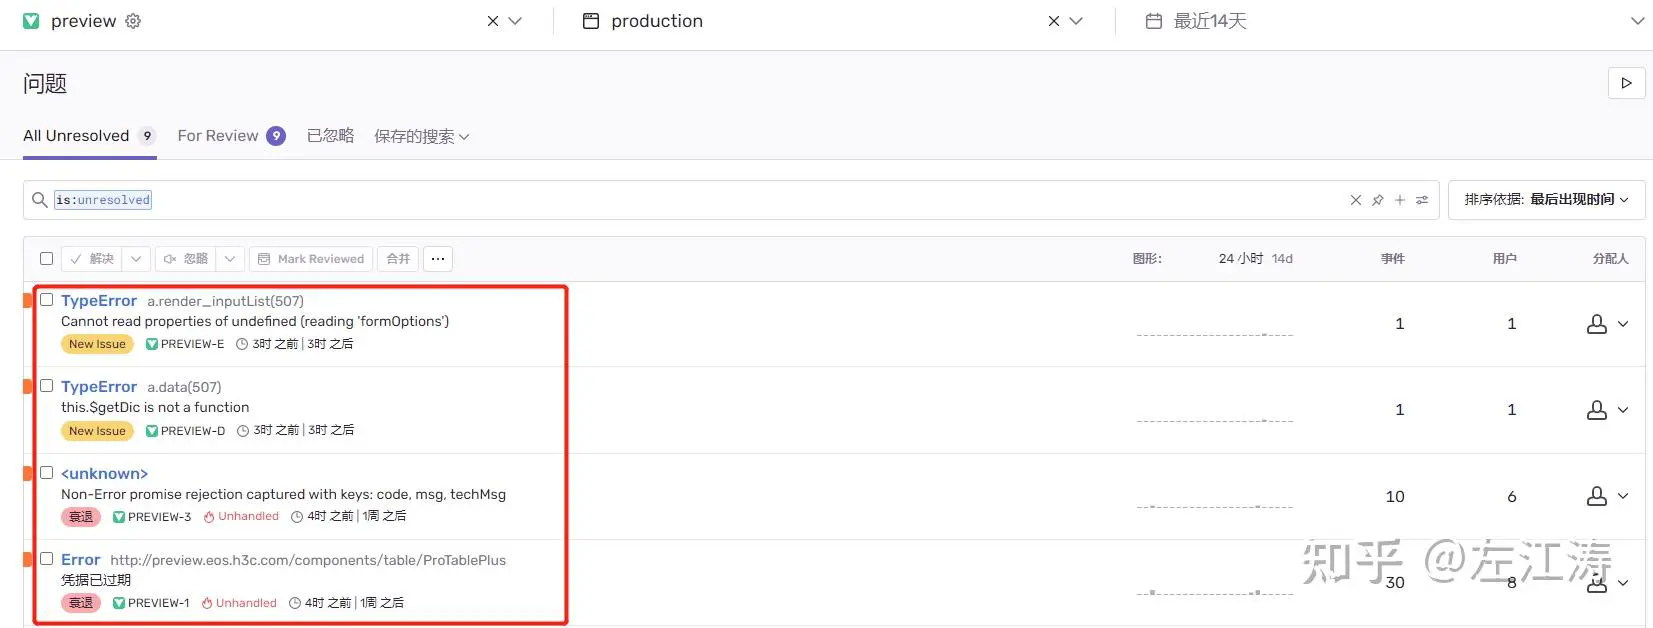Open the a.render_inputList TypeError issue link
The height and width of the screenshot is (628, 1653).
point(98,301)
